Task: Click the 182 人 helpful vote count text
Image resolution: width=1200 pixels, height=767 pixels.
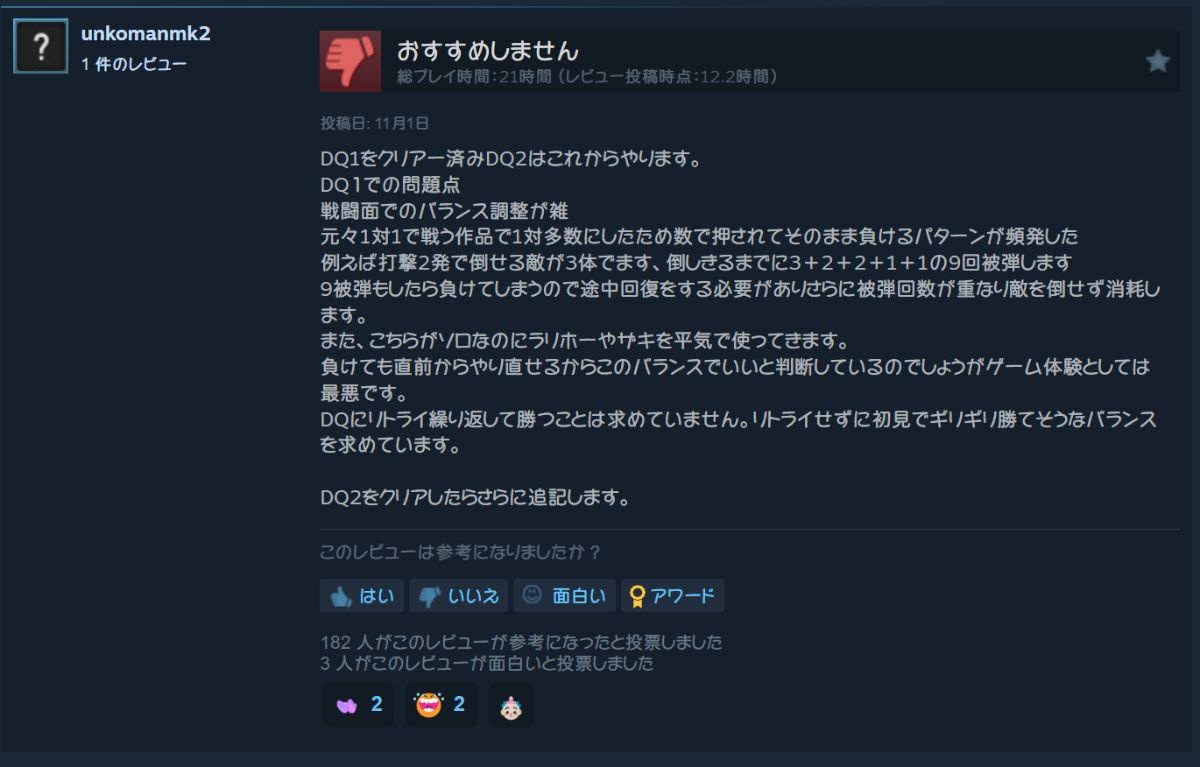Action: click(x=521, y=642)
